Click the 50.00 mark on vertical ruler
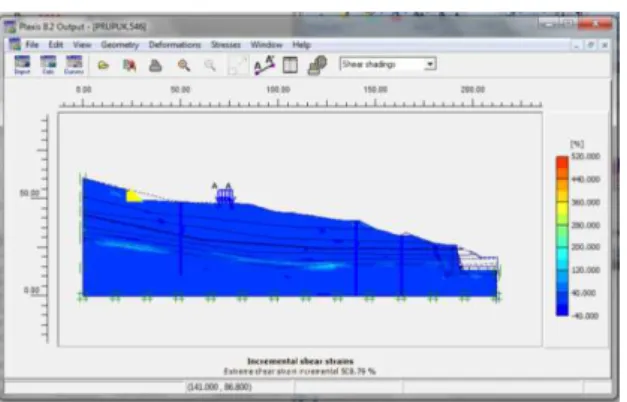 (30, 194)
